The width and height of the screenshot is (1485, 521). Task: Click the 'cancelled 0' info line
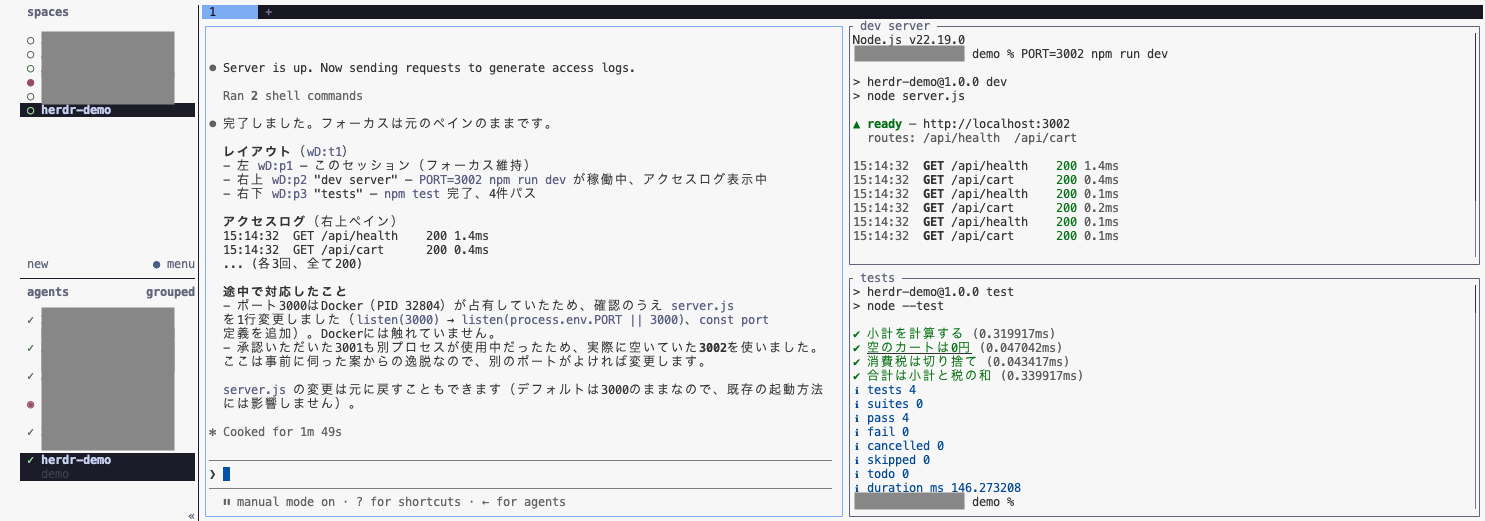[898, 446]
